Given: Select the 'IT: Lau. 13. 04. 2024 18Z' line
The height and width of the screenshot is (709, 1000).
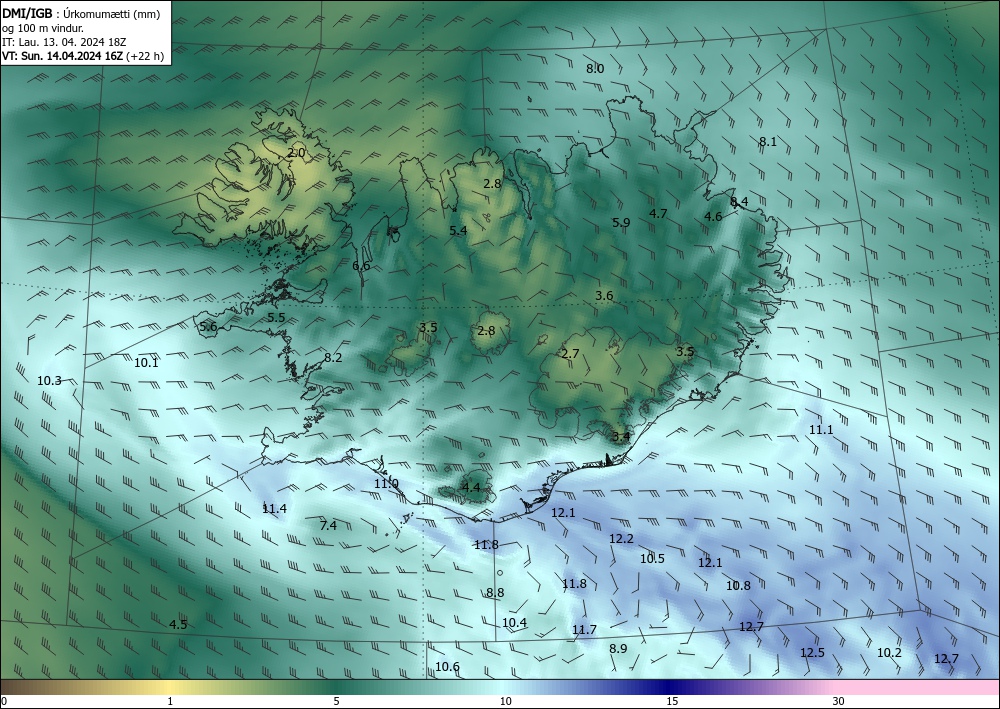Looking at the screenshot, I should (64, 41).
